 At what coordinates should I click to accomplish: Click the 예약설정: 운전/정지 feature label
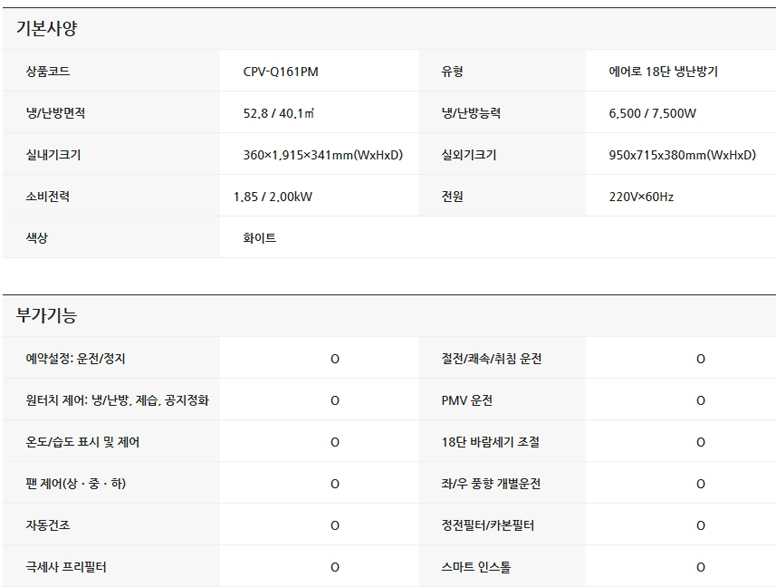click(76, 358)
